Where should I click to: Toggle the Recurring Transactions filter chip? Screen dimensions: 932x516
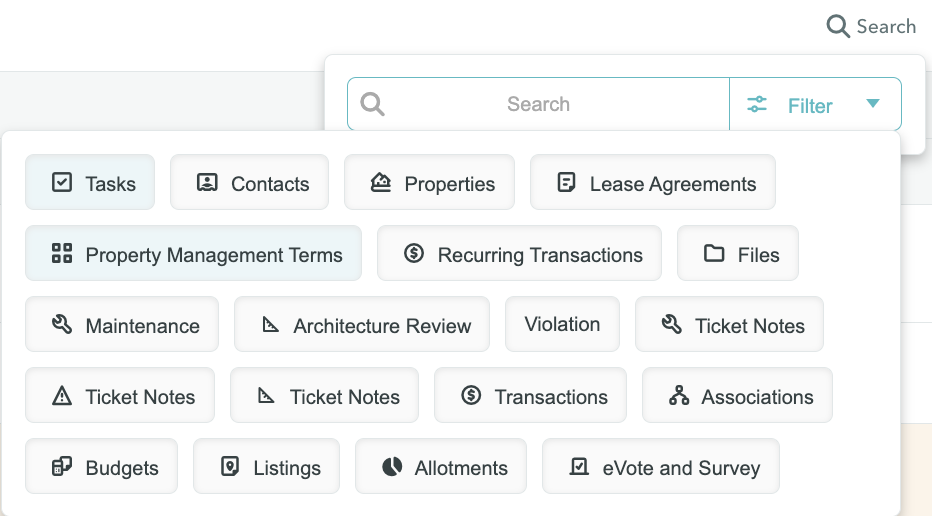519,253
